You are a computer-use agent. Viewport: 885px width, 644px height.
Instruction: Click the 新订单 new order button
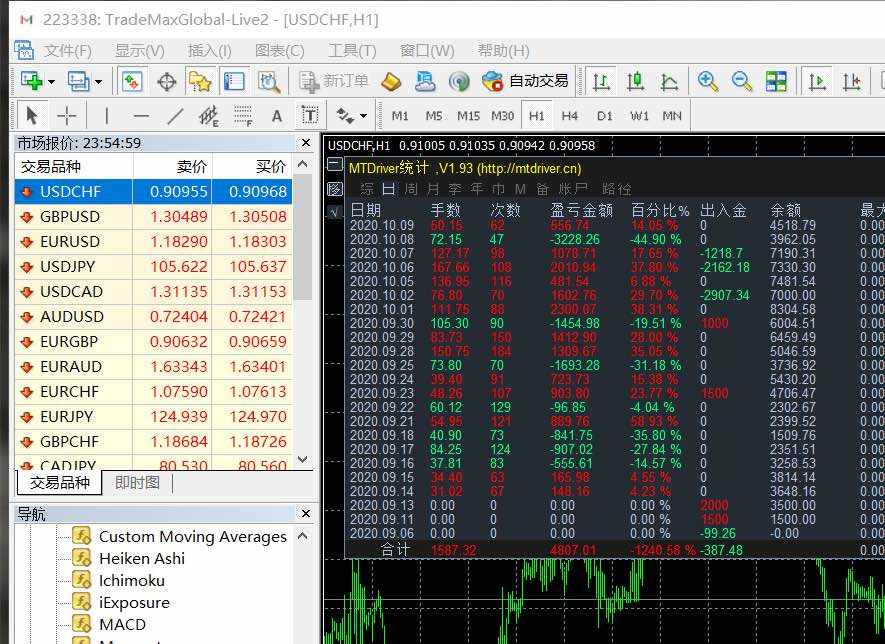click(x=334, y=81)
